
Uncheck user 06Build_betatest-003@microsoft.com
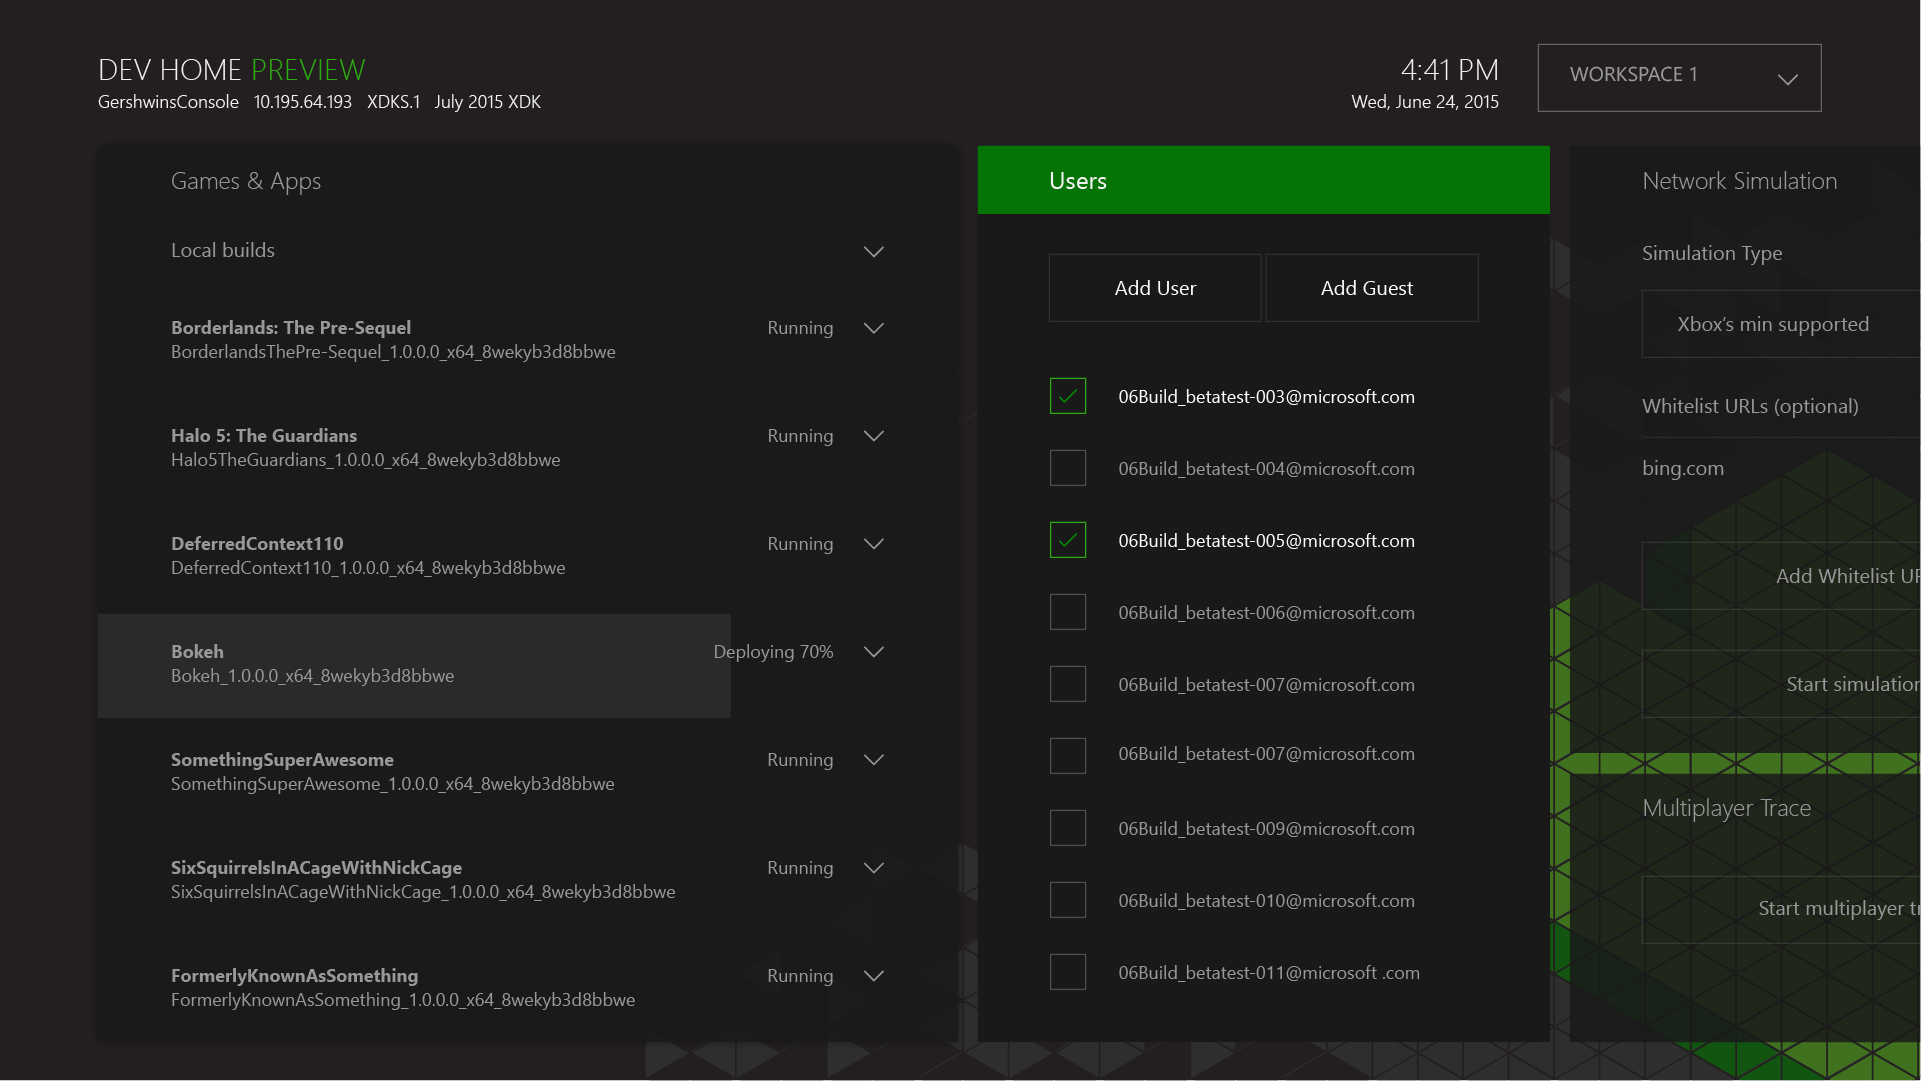click(1067, 396)
